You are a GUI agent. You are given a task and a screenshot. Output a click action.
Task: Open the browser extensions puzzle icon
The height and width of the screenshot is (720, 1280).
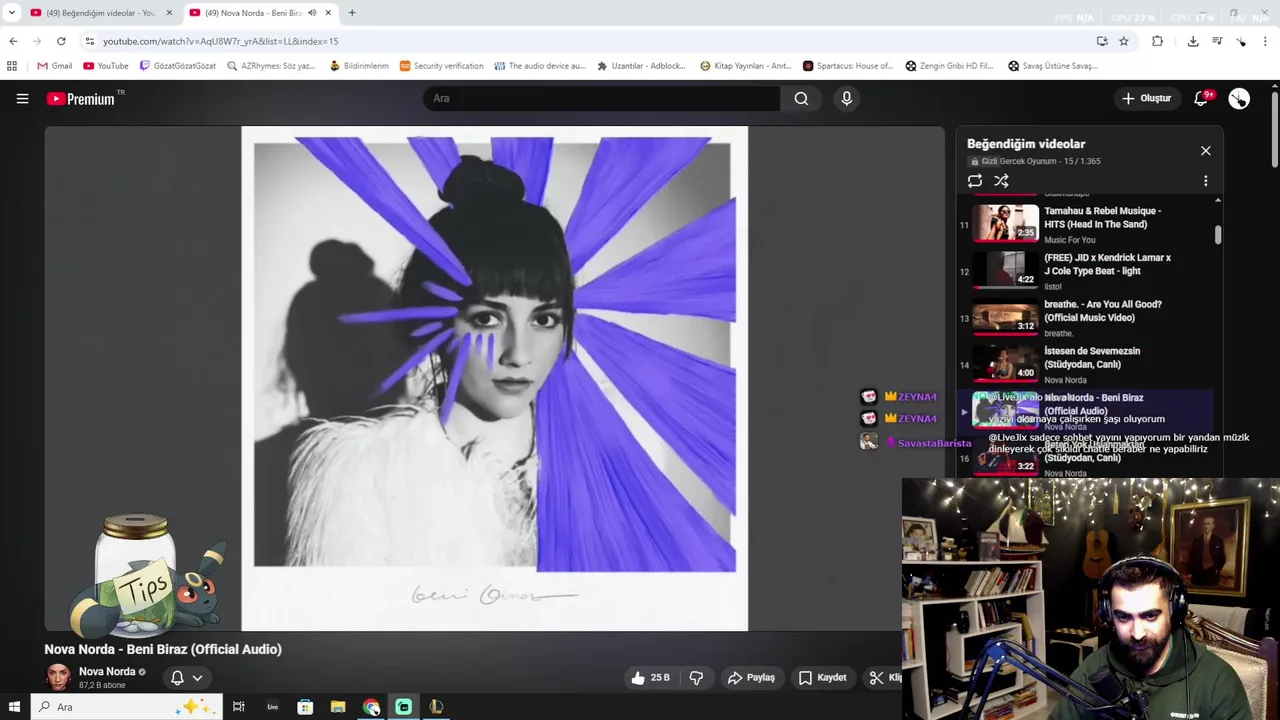[x=1157, y=41]
